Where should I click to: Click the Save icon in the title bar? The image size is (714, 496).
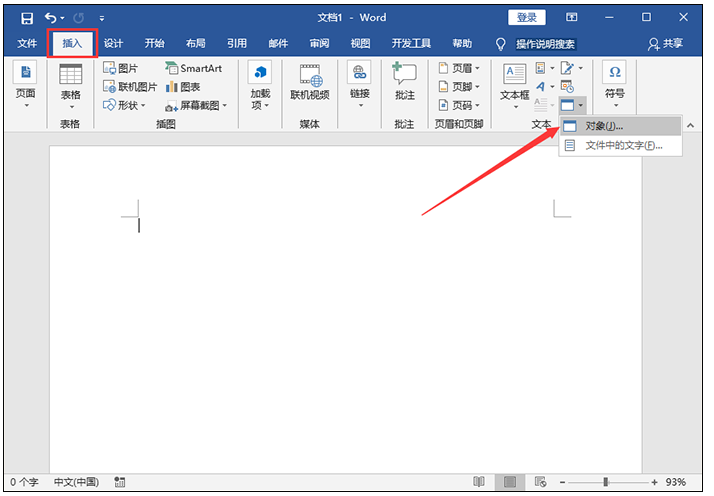tap(27, 18)
